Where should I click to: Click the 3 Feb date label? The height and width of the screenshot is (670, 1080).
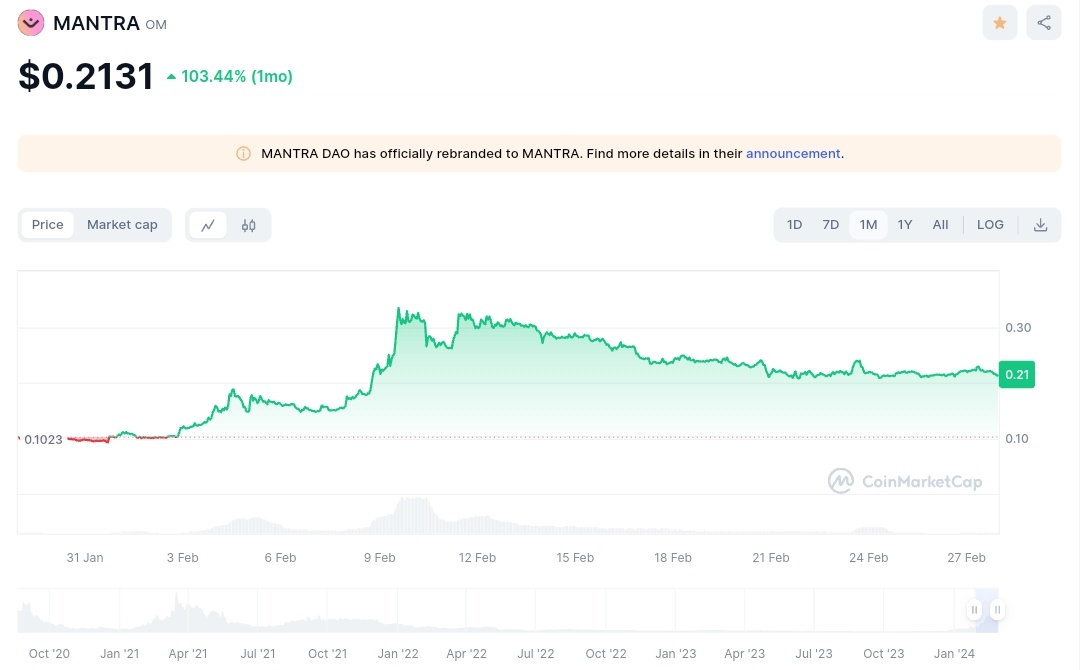(x=183, y=558)
